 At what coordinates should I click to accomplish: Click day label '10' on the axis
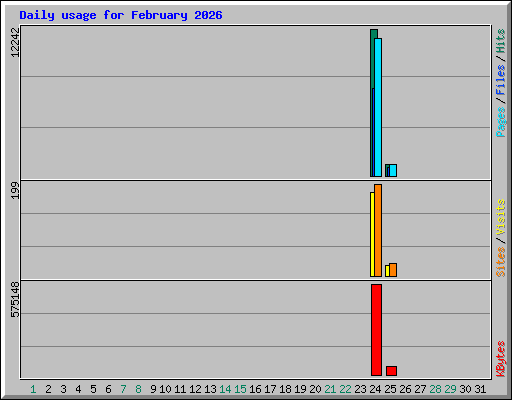click(x=165, y=389)
